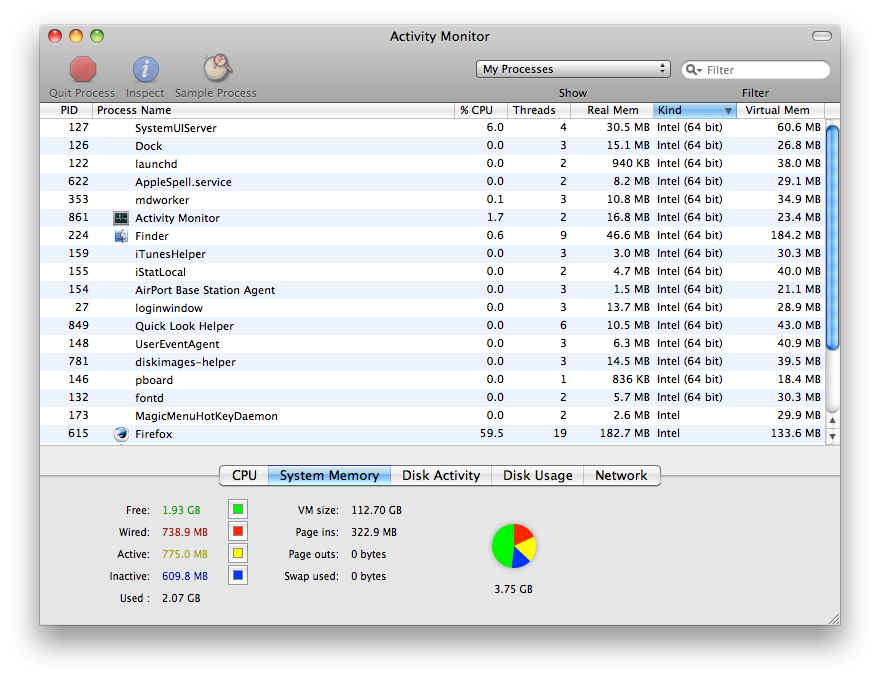
Task: Select the fontd process row
Action: [433, 397]
